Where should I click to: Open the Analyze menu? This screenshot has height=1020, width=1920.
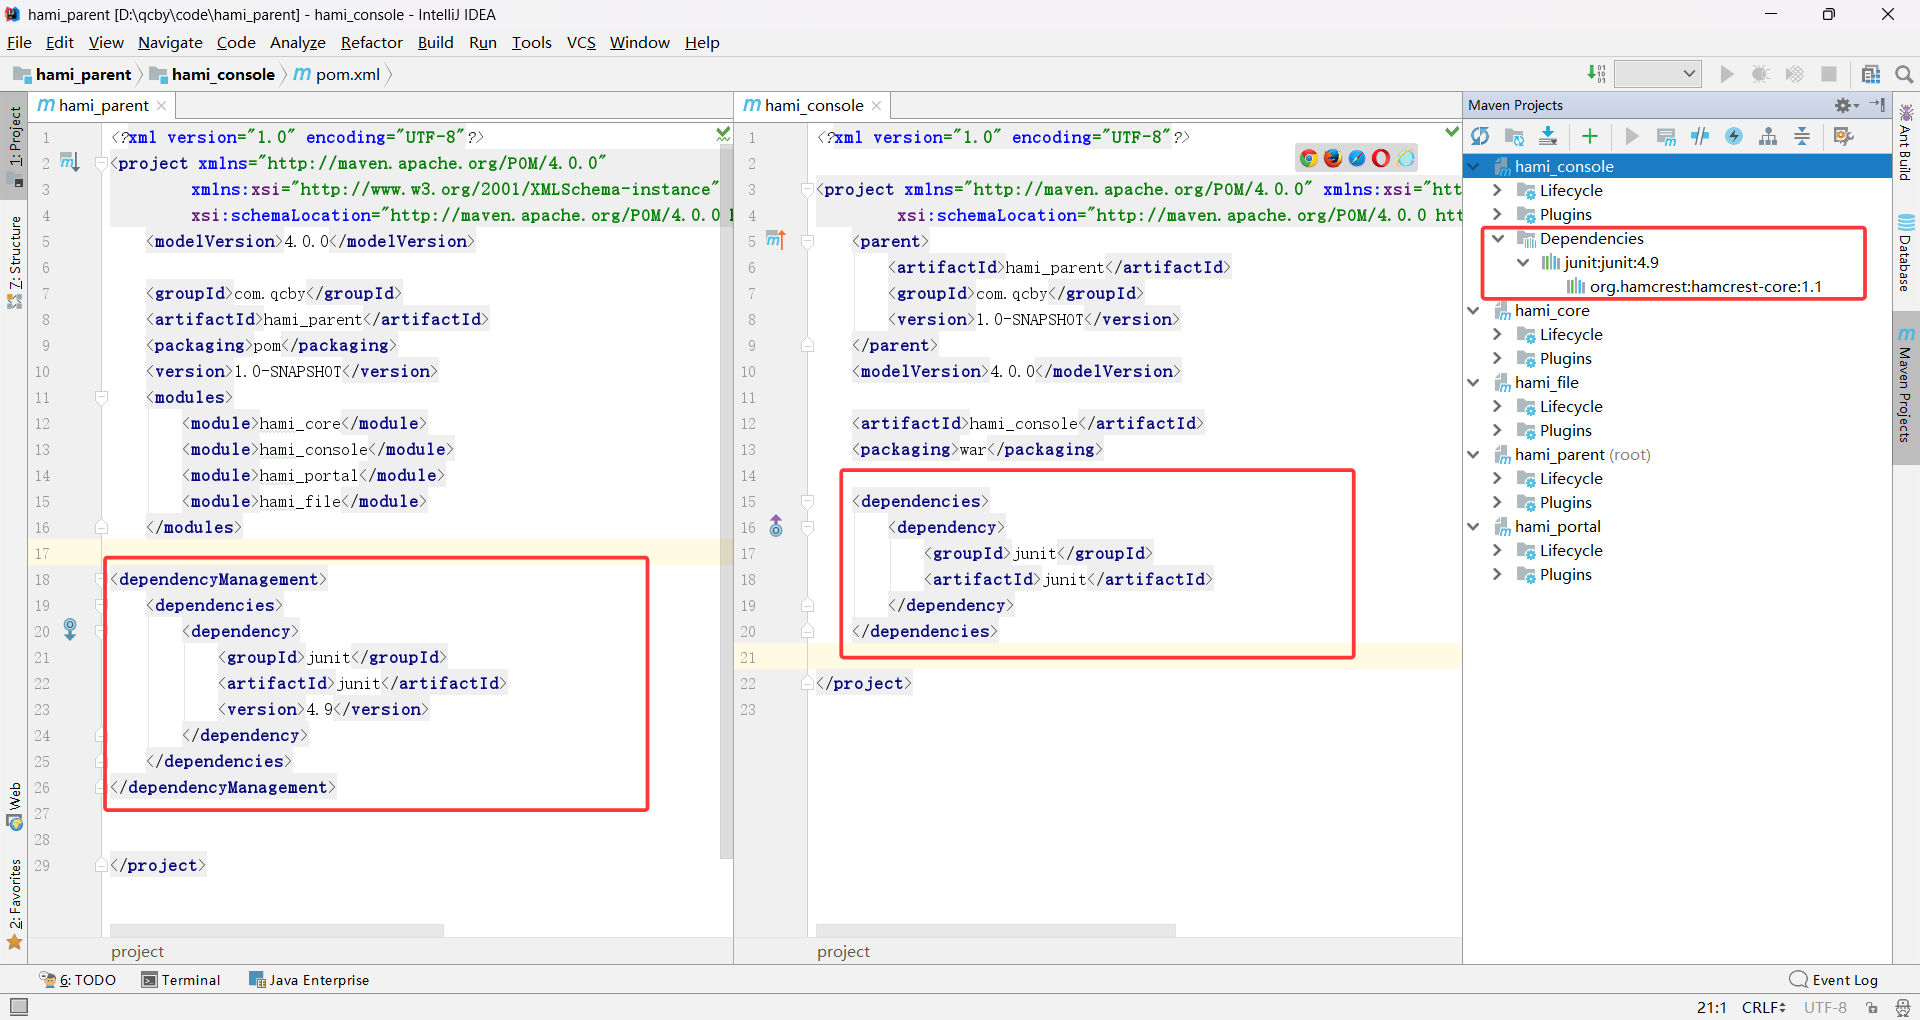tap(297, 42)
